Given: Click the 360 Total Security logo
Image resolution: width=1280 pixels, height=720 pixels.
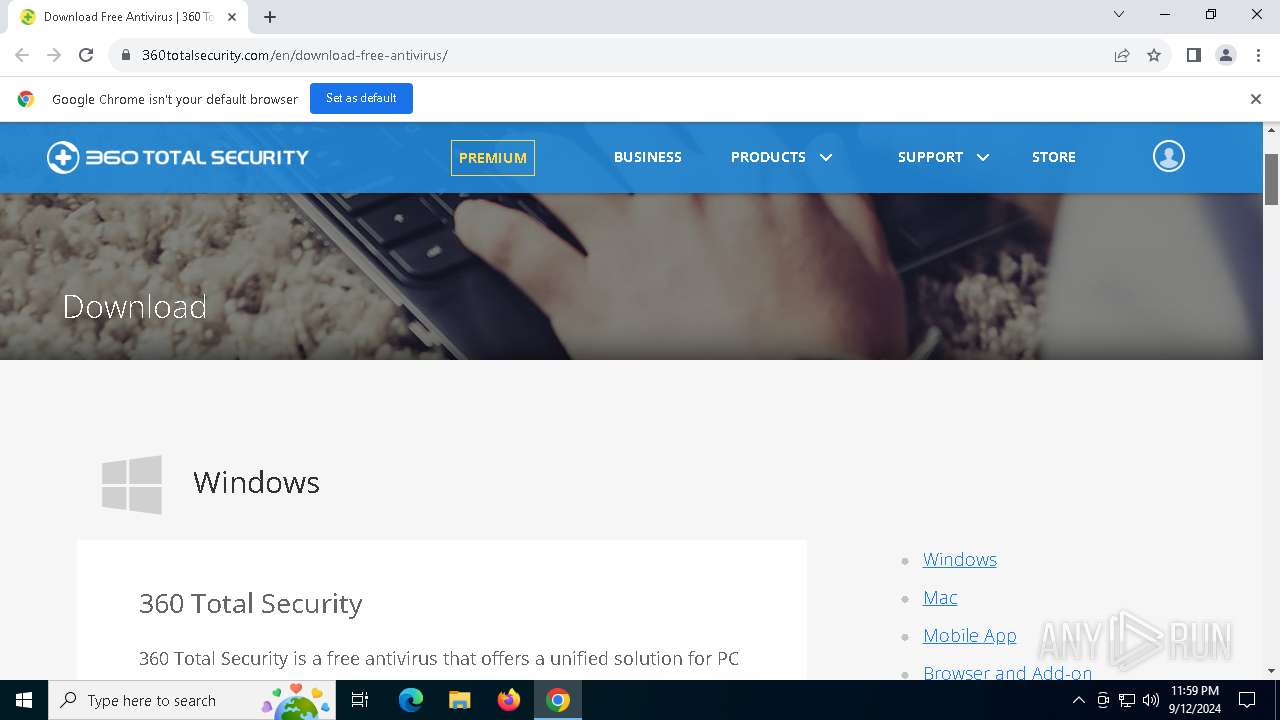Looking at the screenshot, I should pos(178,157).
